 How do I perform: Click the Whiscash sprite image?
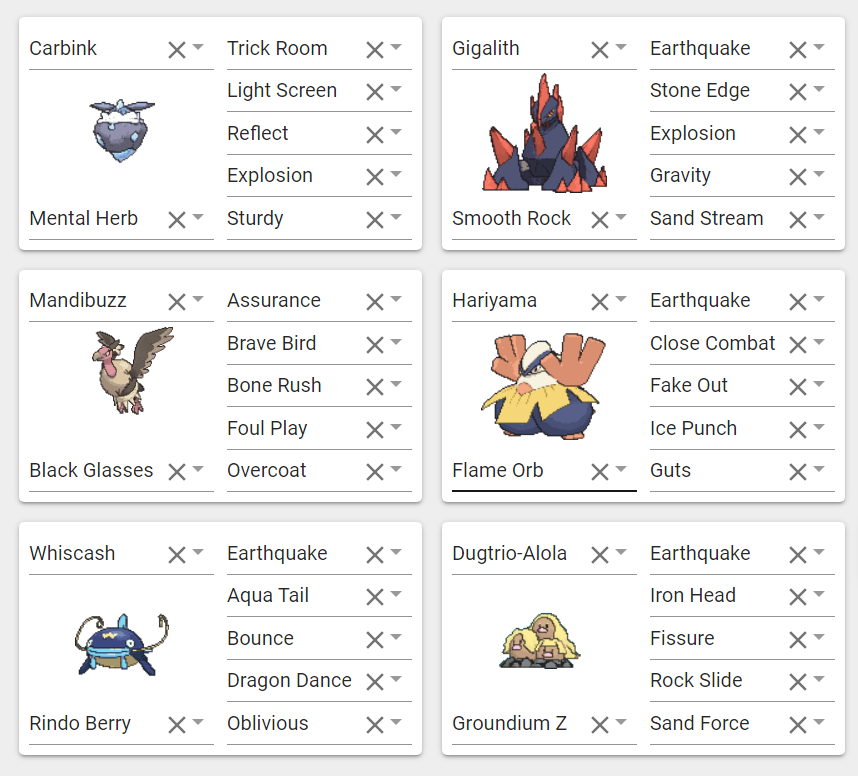click(121, 645)
